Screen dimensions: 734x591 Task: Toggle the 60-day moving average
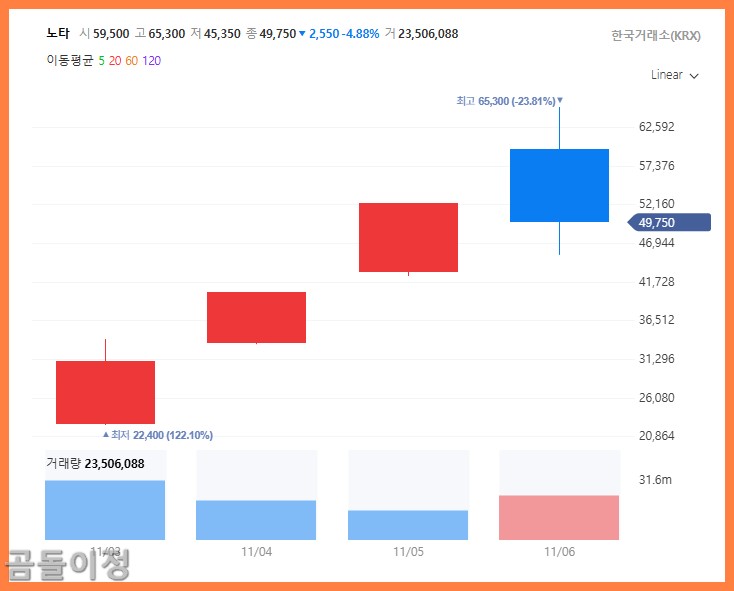[132, 60]
